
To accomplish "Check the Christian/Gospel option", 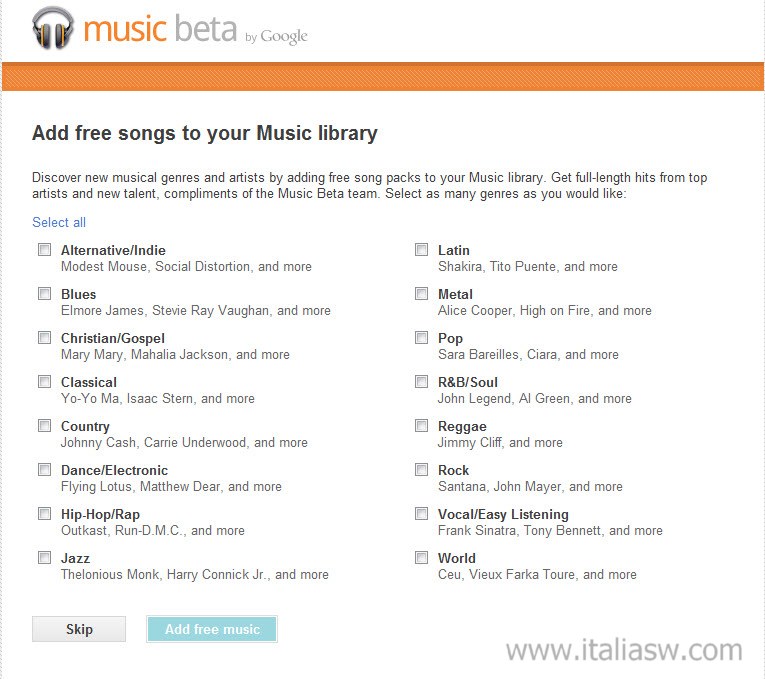I will (x=44, y=338).
